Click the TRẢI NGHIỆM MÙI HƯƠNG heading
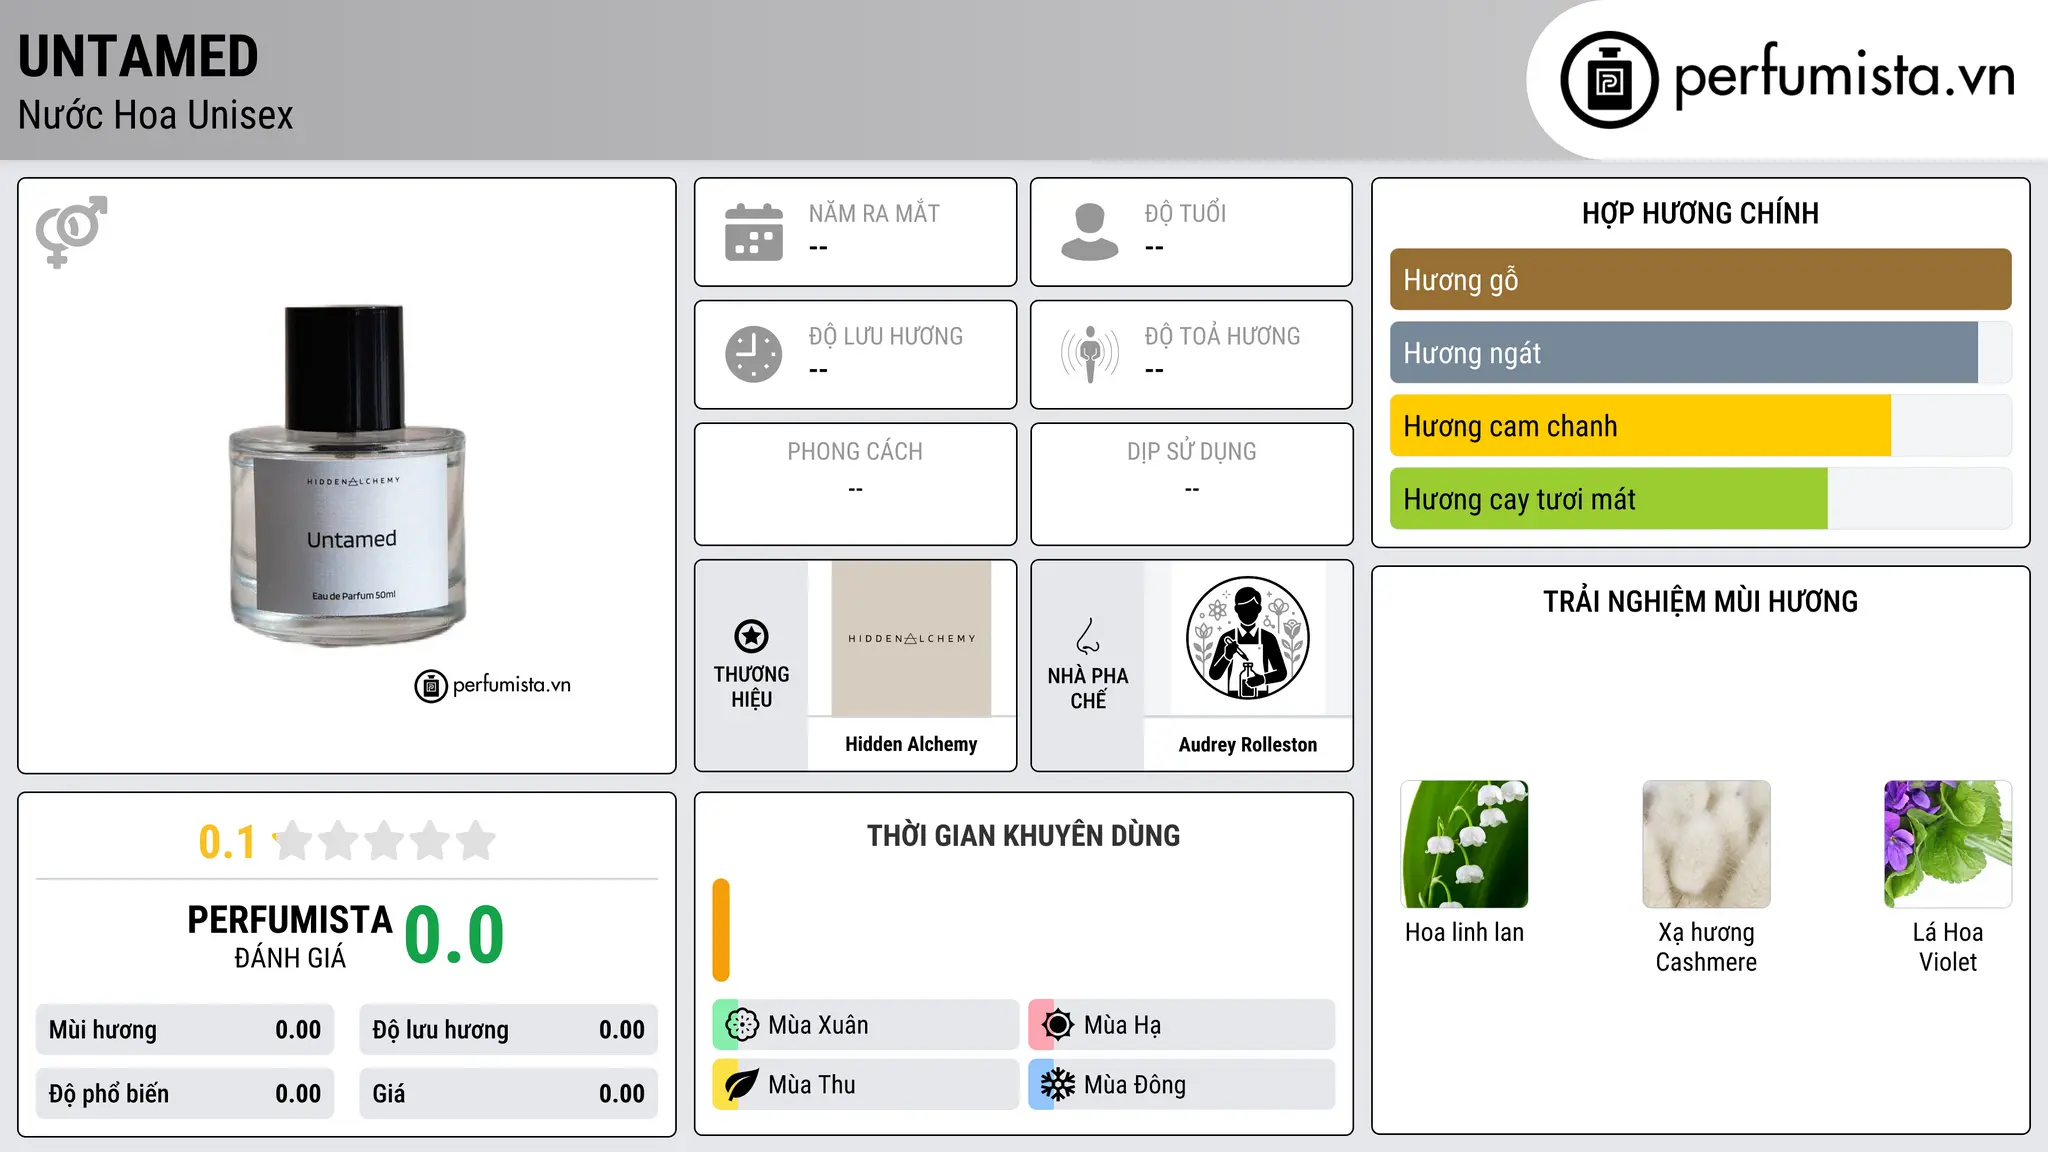This screenshot has width=2048, height=1152. point(1700,601)
